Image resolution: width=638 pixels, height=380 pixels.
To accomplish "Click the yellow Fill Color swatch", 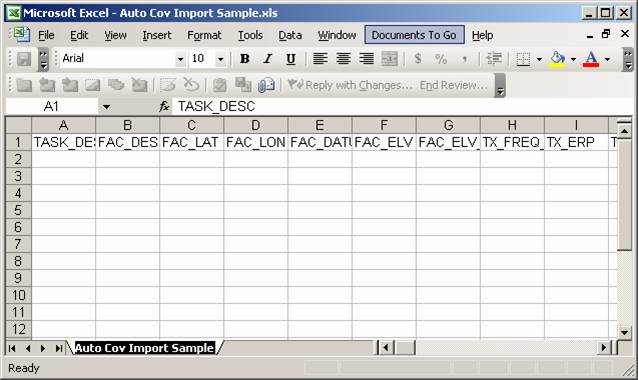I will [x=557, y=59].
